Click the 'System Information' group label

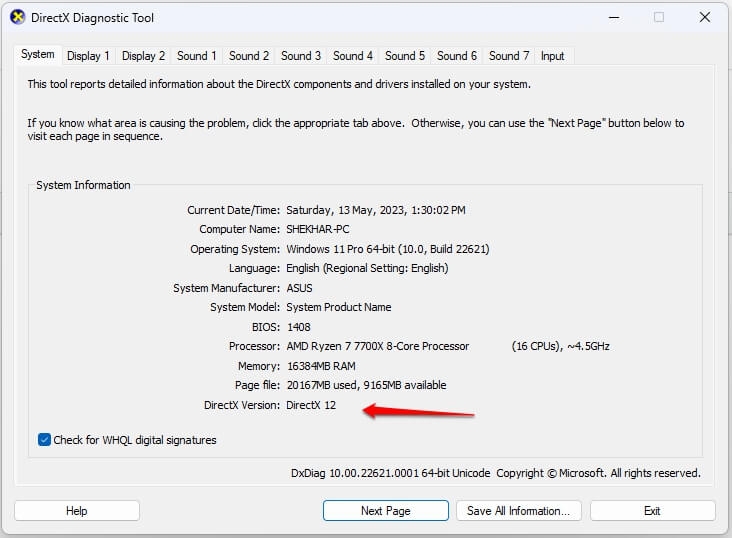[83, 185]
